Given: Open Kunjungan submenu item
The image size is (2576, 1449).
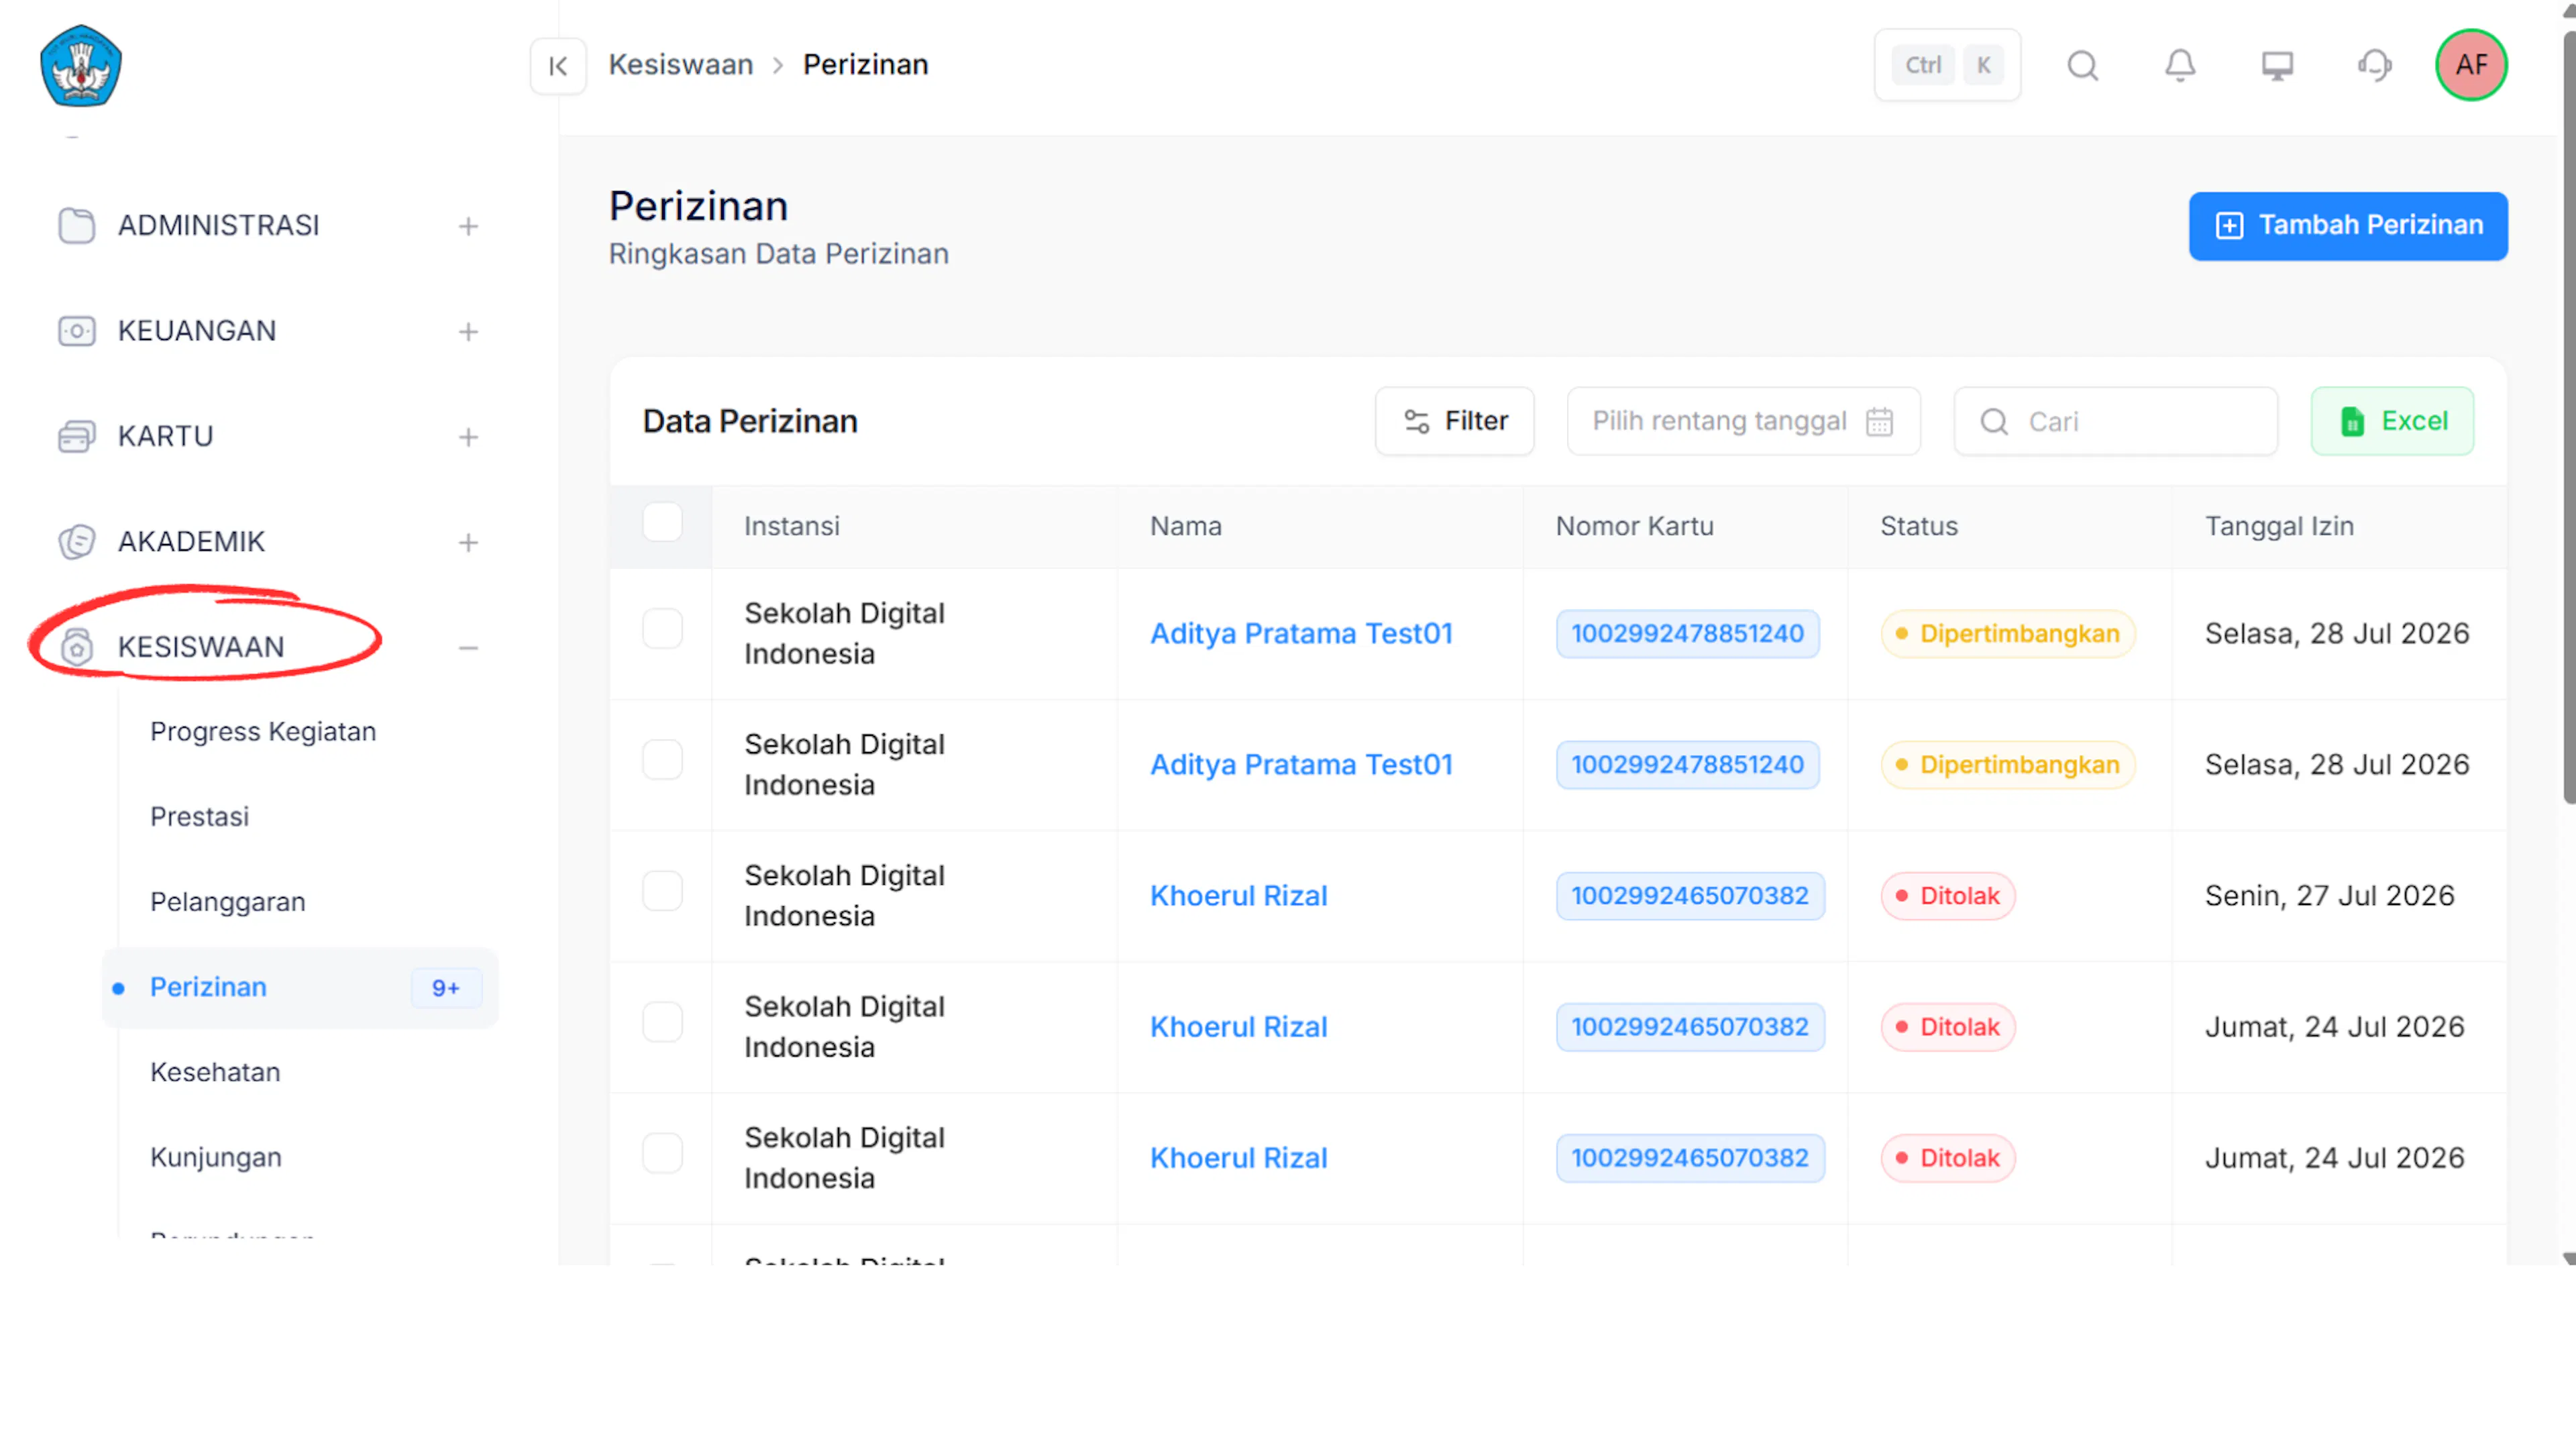Looking at the screenshot, I should point(216,1158).
